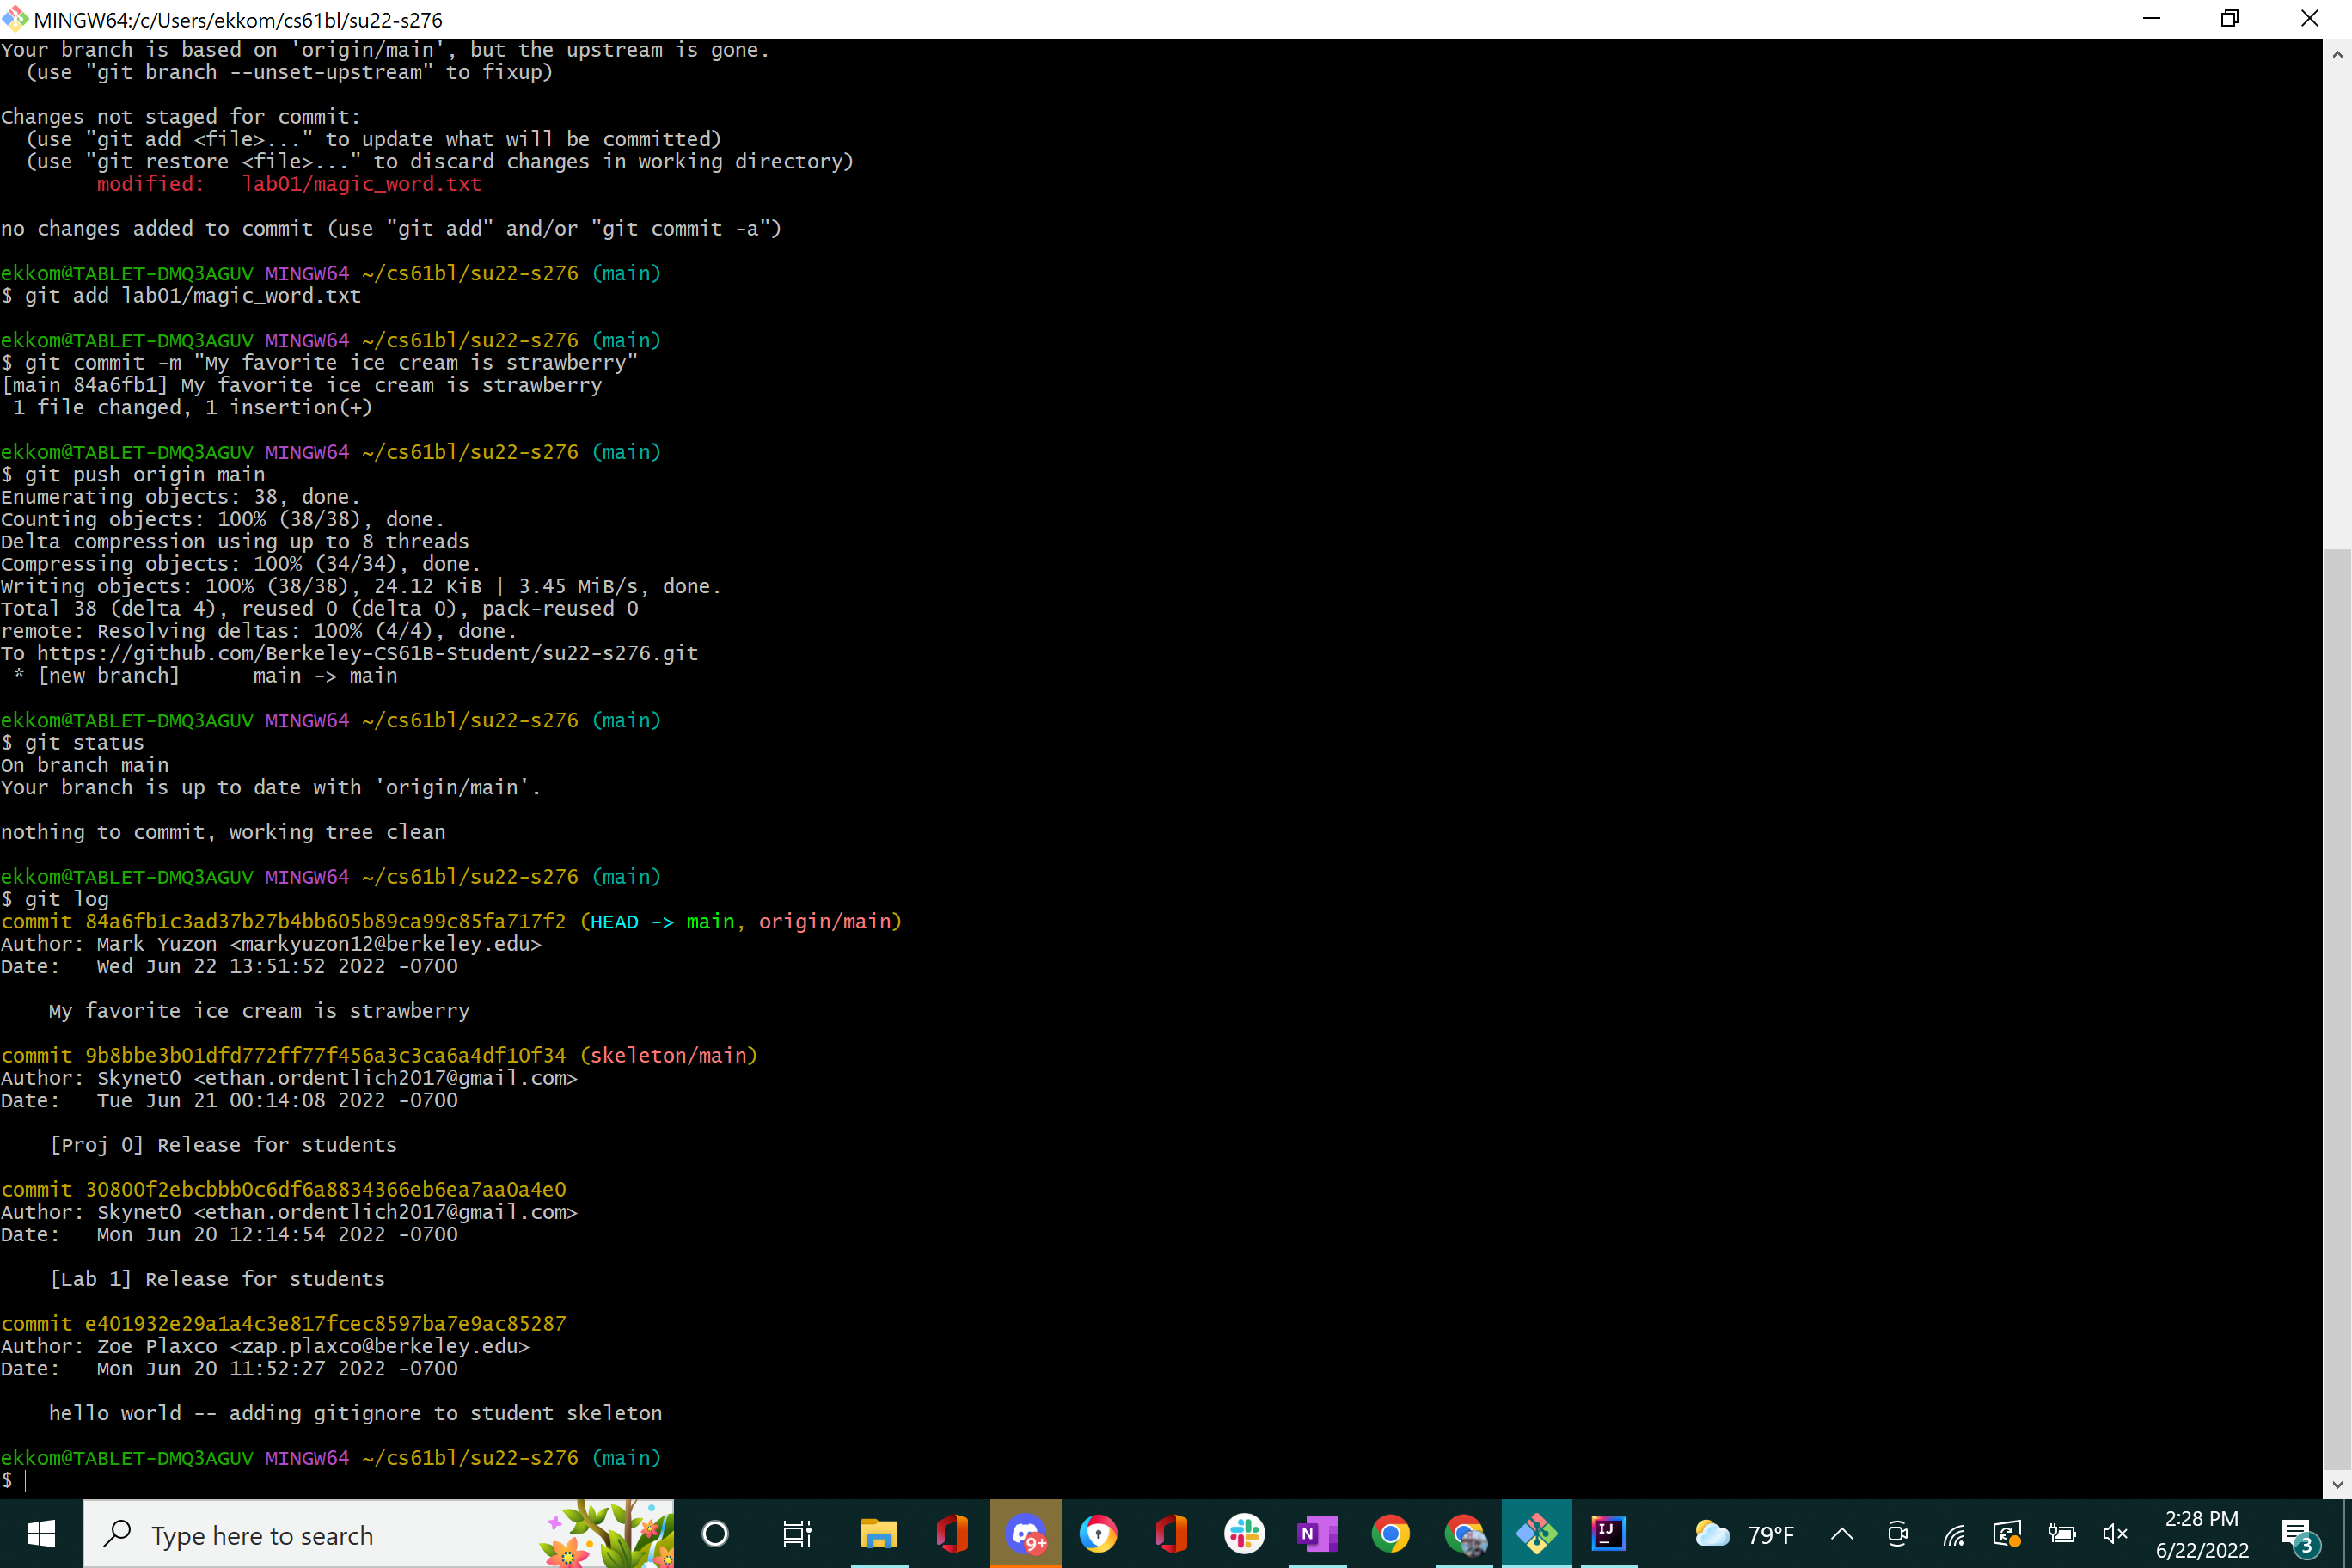Open Task View in the taskbar
The image size is (2352, 1568).
[796, 1533]
